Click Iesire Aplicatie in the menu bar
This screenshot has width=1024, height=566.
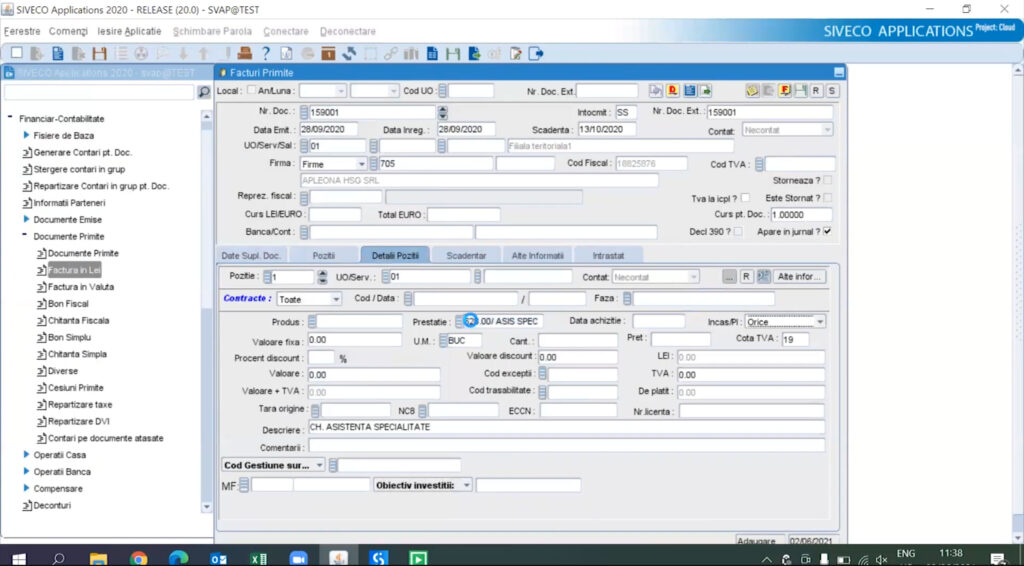point(129,31)
